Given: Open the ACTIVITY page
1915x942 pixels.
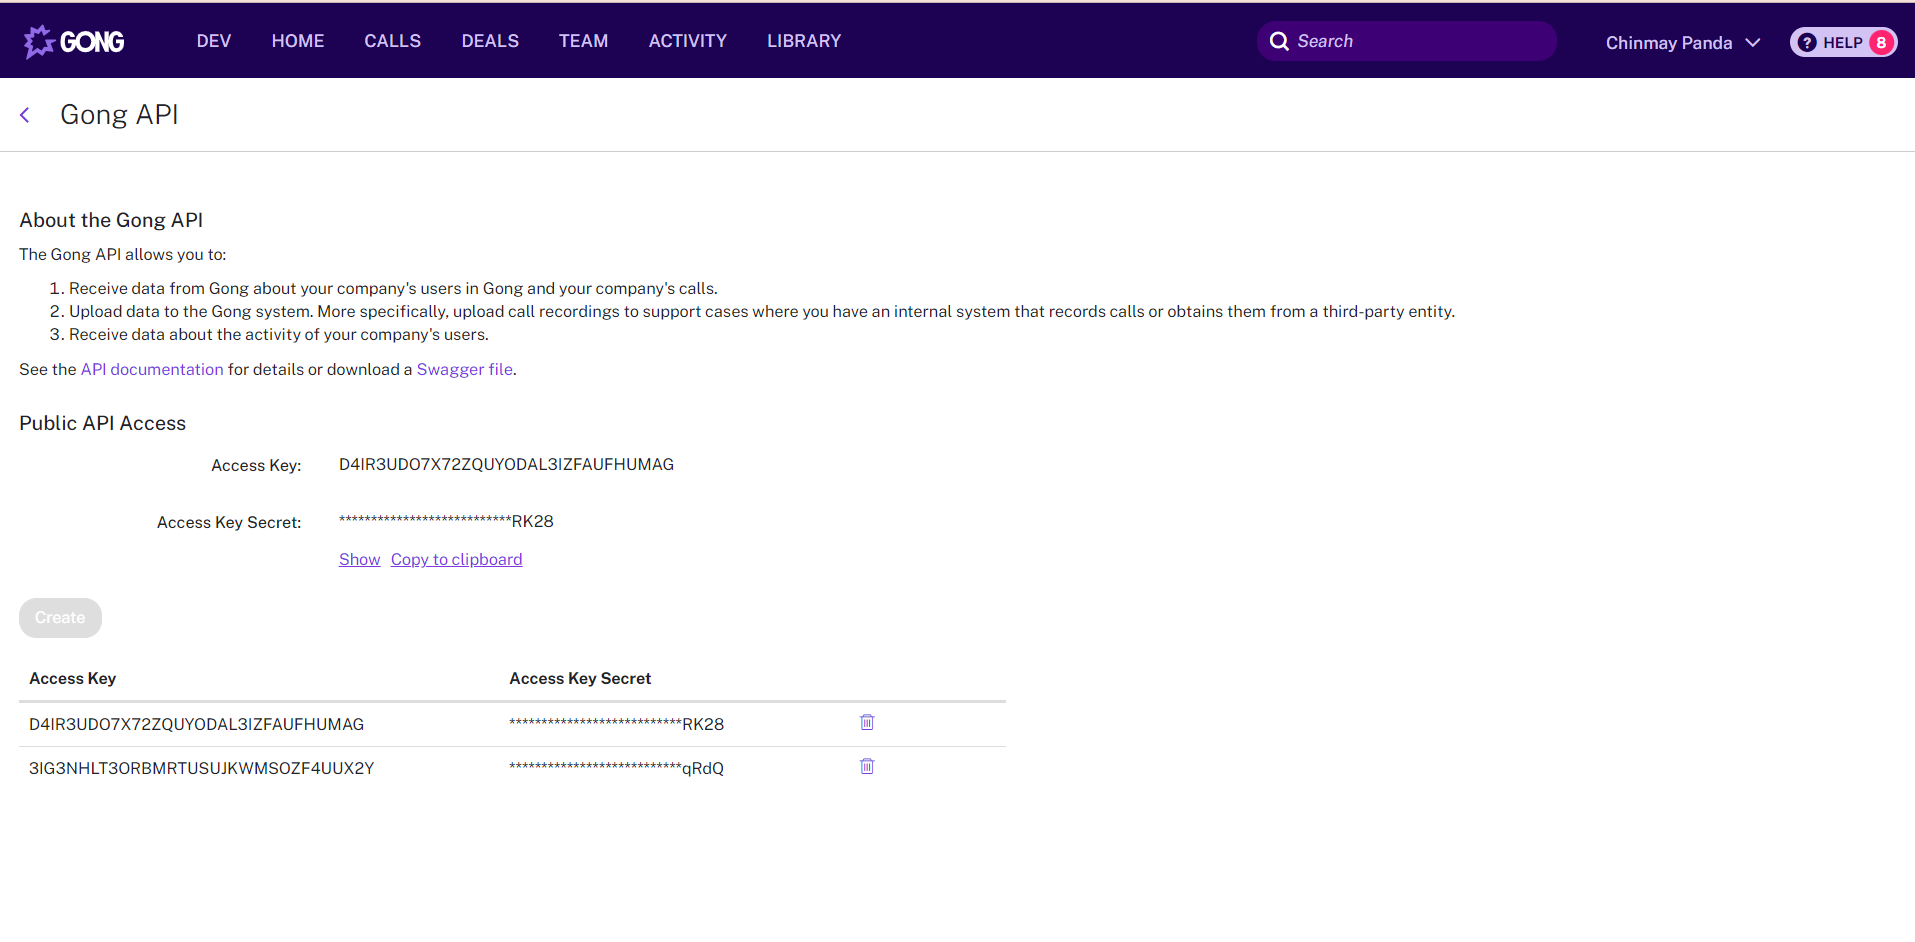Looking at the screenshot, I should coord(688,41).
